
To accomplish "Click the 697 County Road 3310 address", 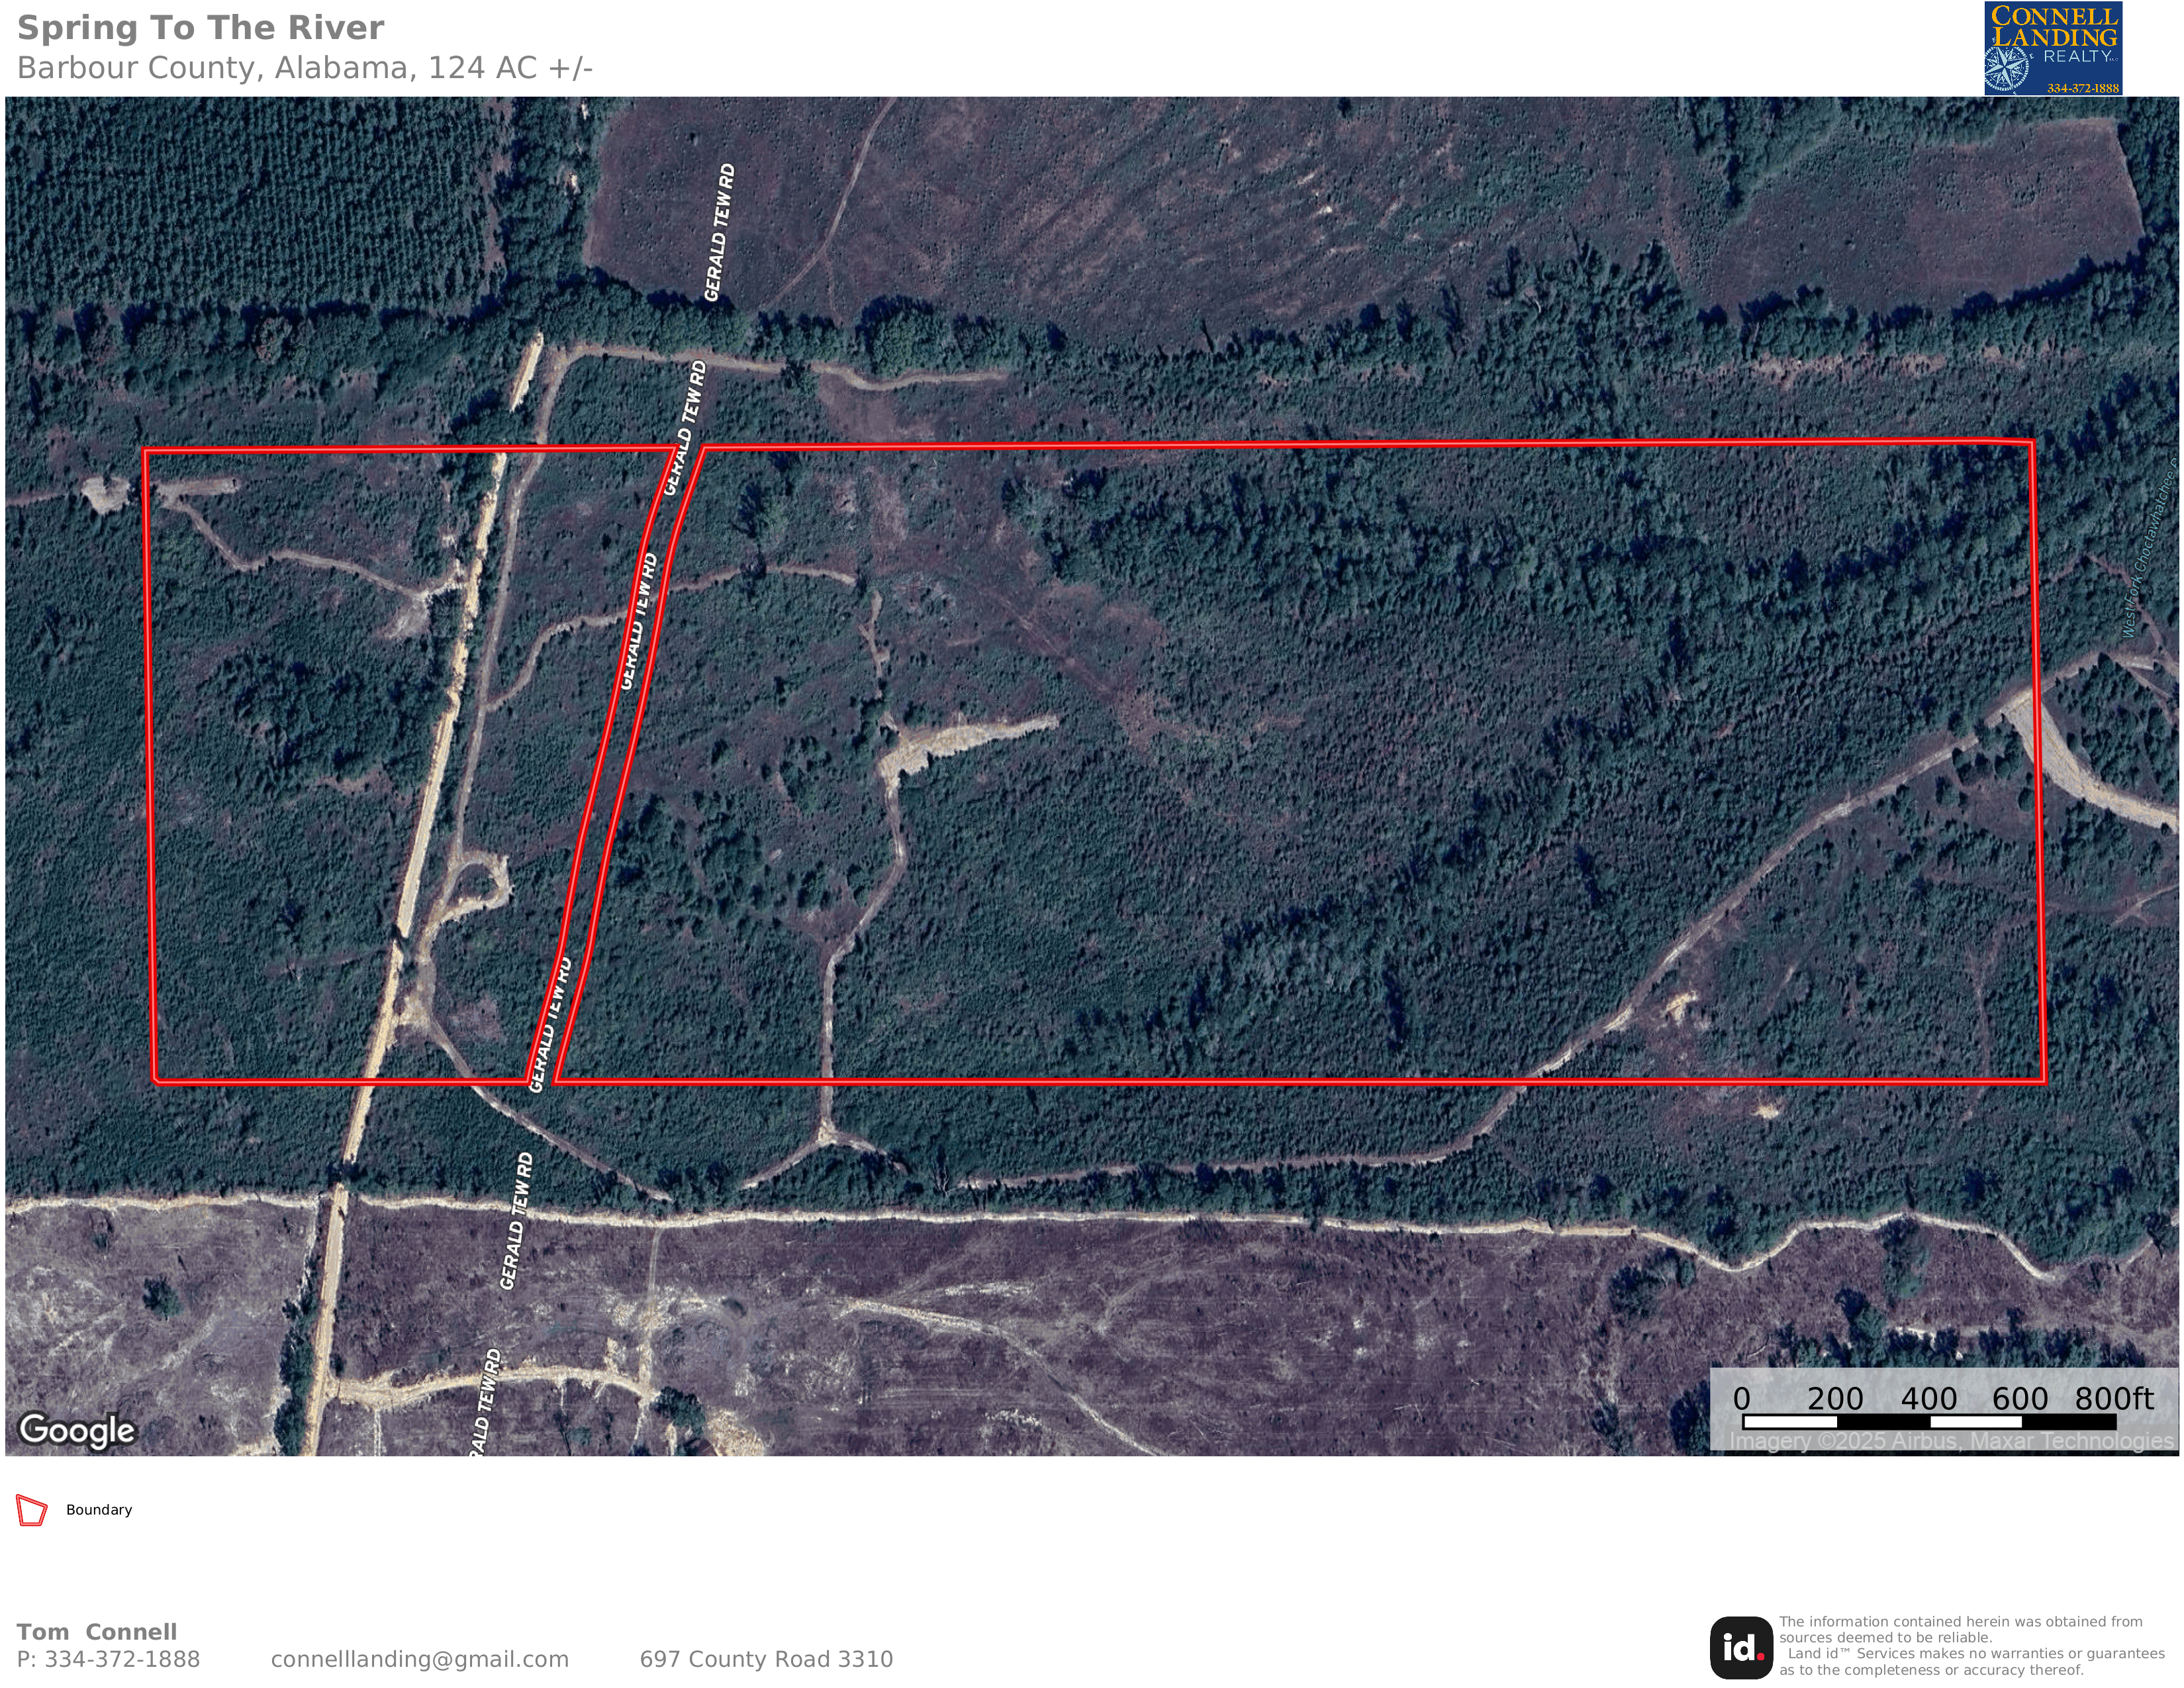I will pyautogui.click(x=766, y=1659).
